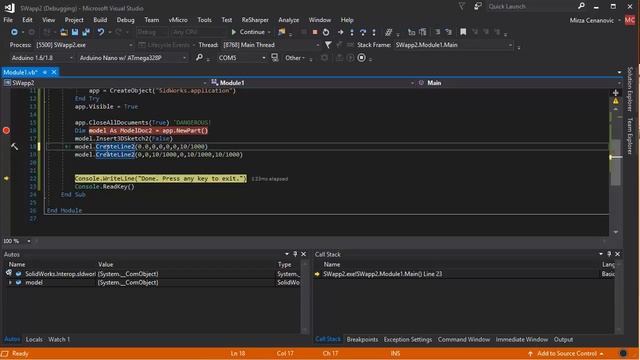Click the Save file floppy icon
Screen dimensions: 640x360
tap(75, 32)
